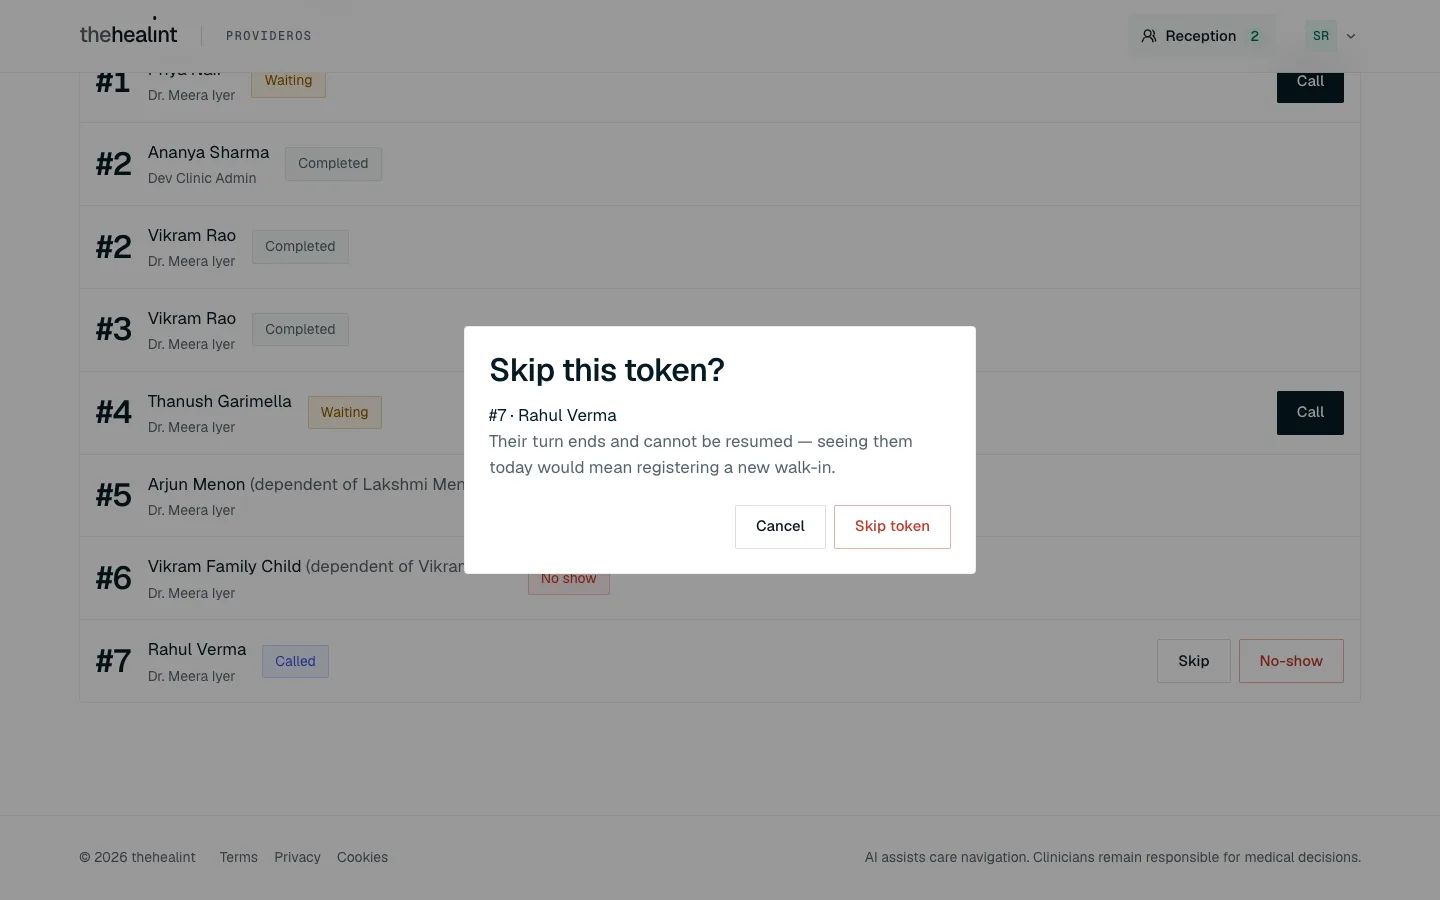Click the Reception people icon
1440x900 pixels.
click(1149, 36)
